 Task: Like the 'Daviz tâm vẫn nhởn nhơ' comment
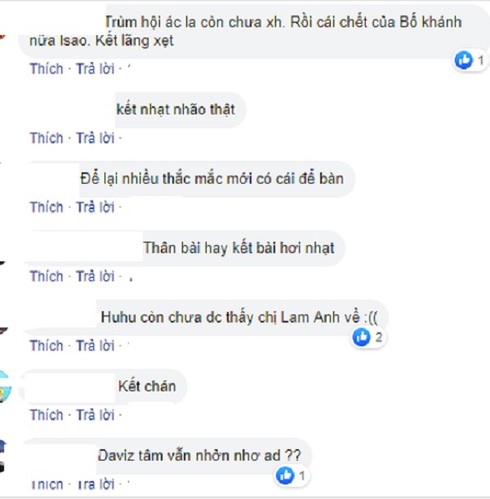[x=46, y=484]
